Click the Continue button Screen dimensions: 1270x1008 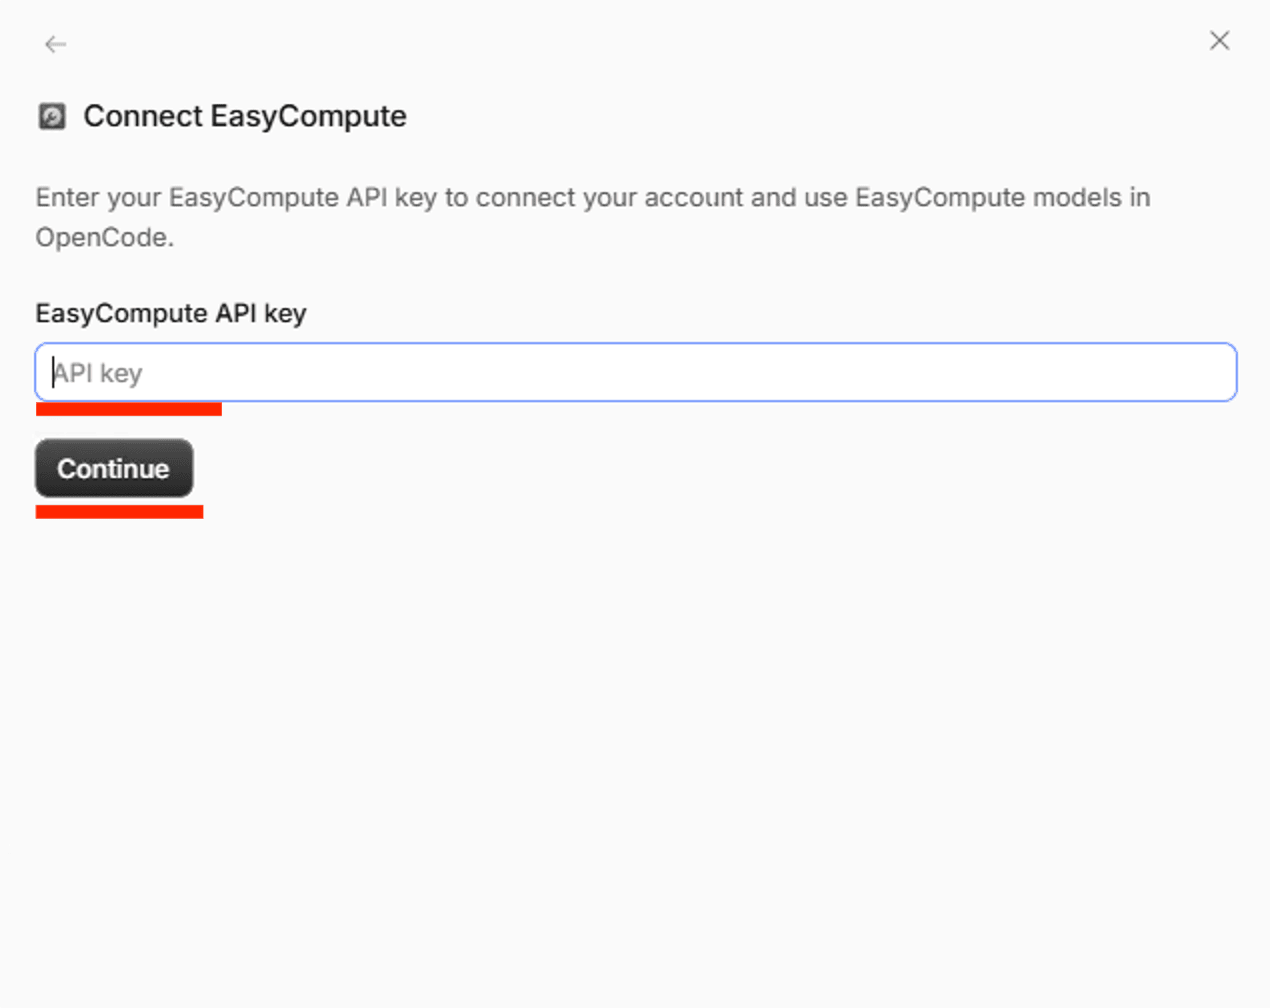pyautogui.click(x=114, y=468)
